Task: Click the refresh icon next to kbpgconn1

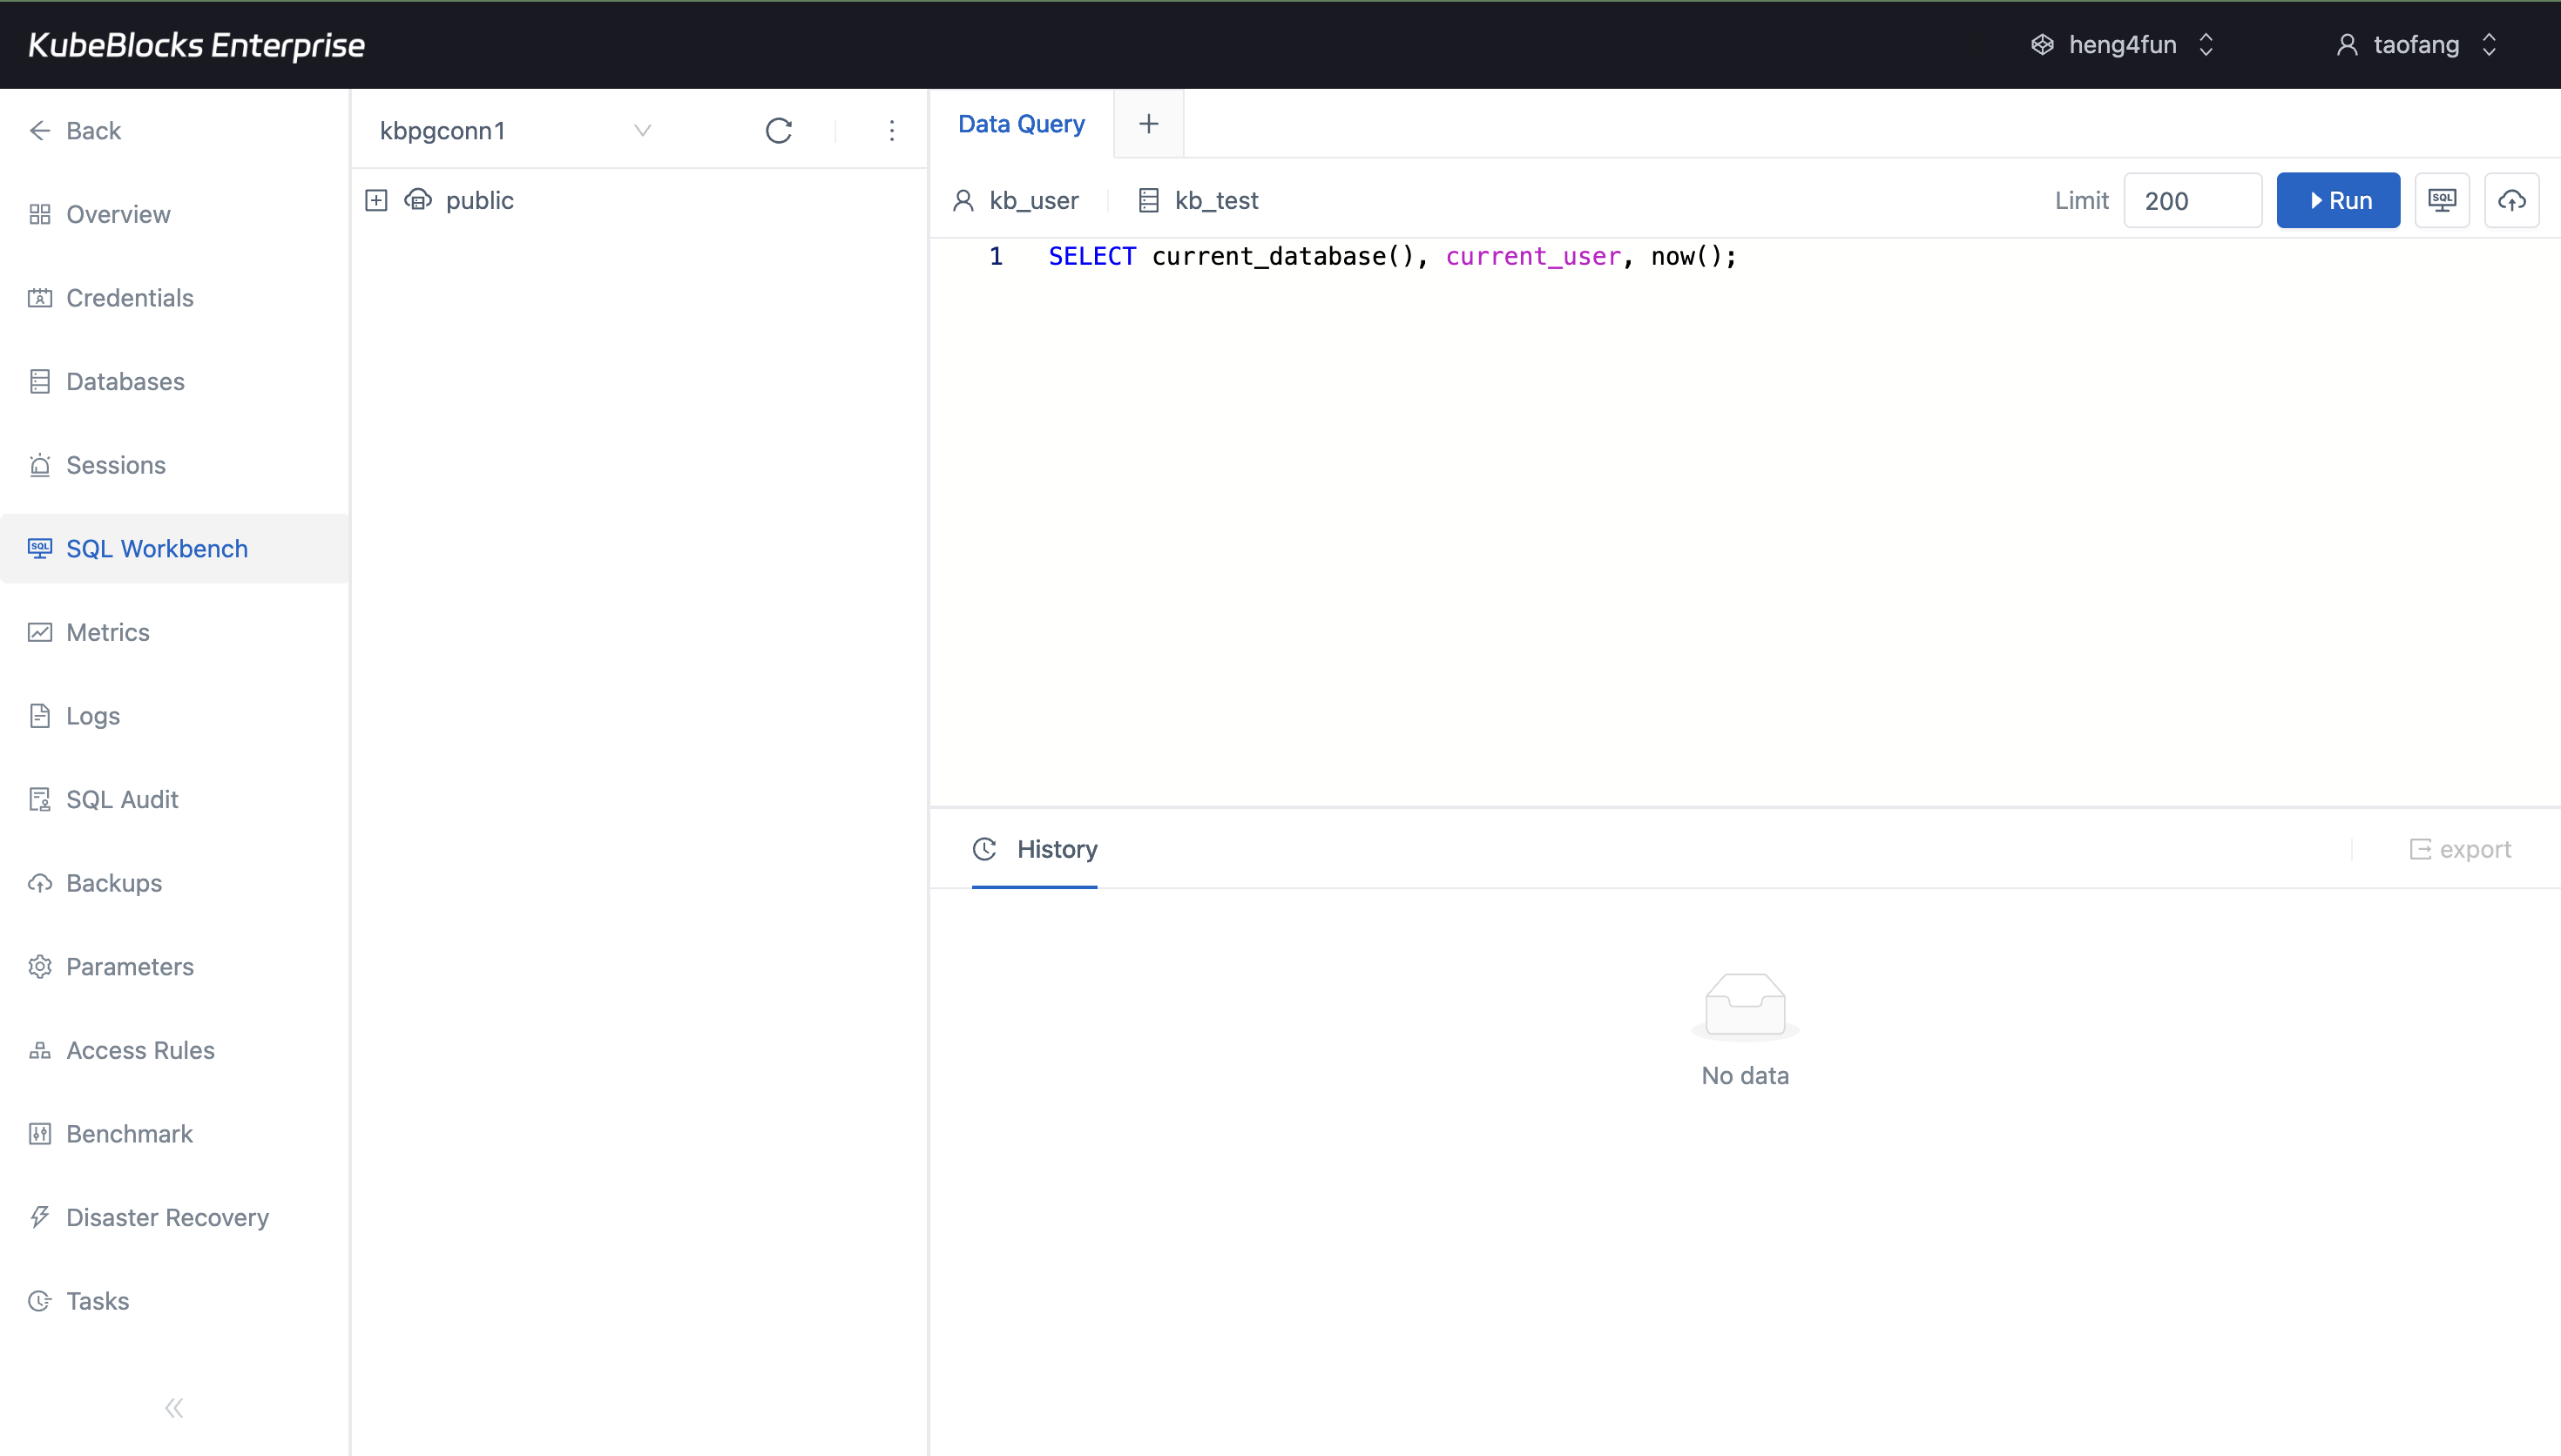Action: click(x=780, y=130)
